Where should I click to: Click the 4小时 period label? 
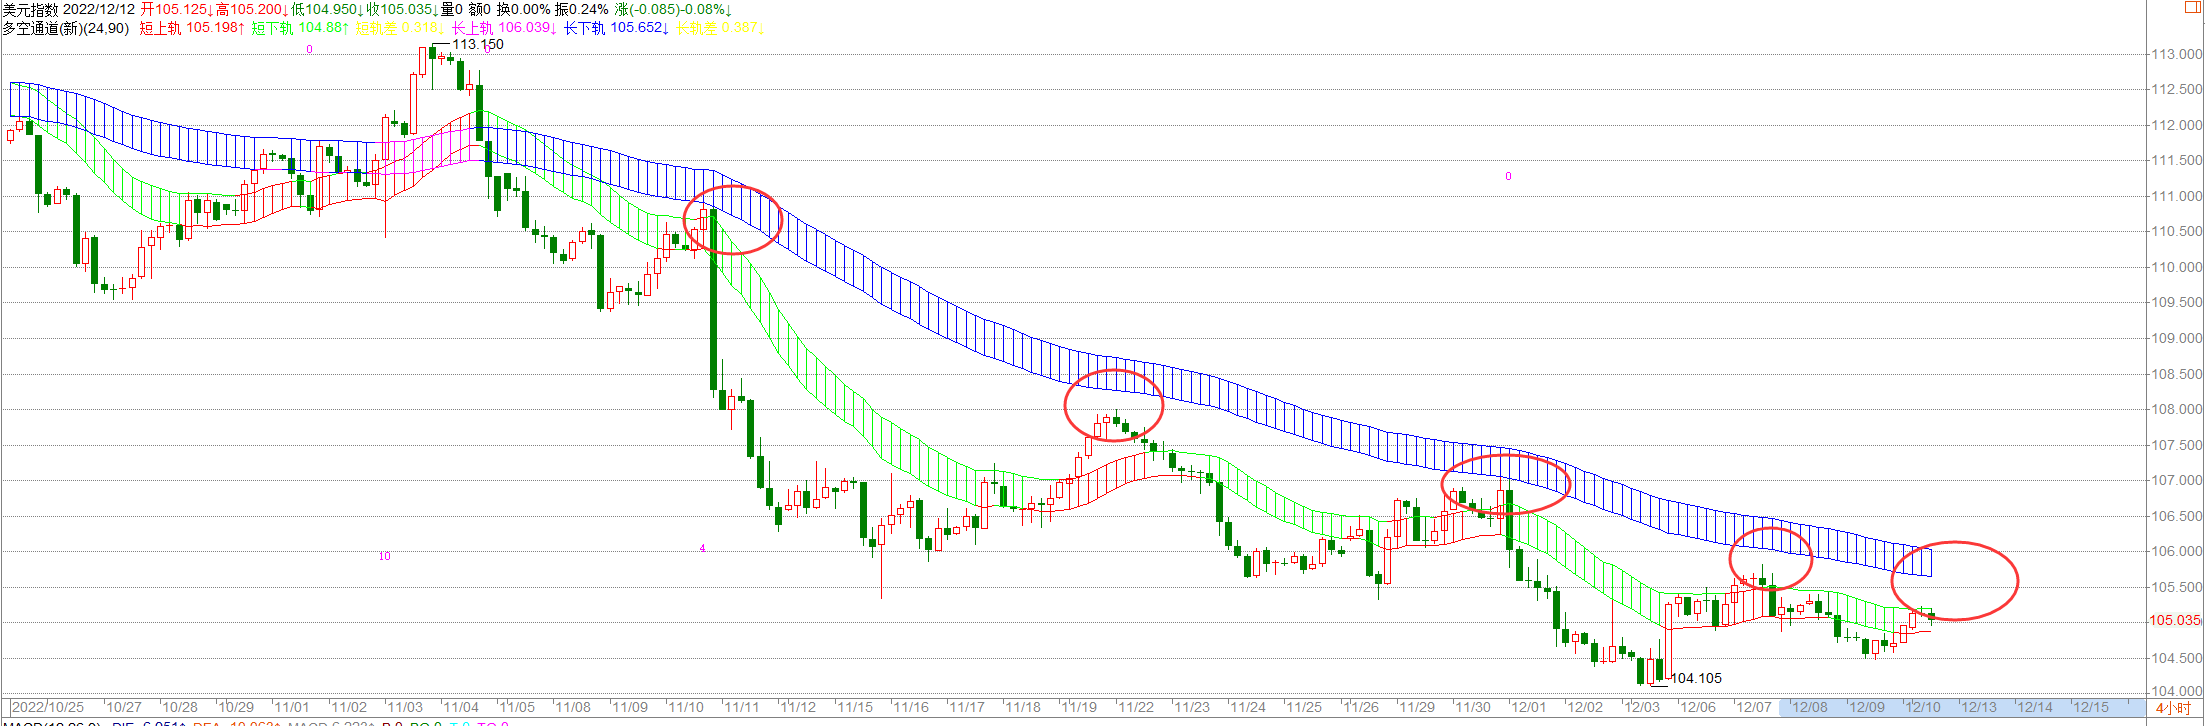[x=2173, y=707]
